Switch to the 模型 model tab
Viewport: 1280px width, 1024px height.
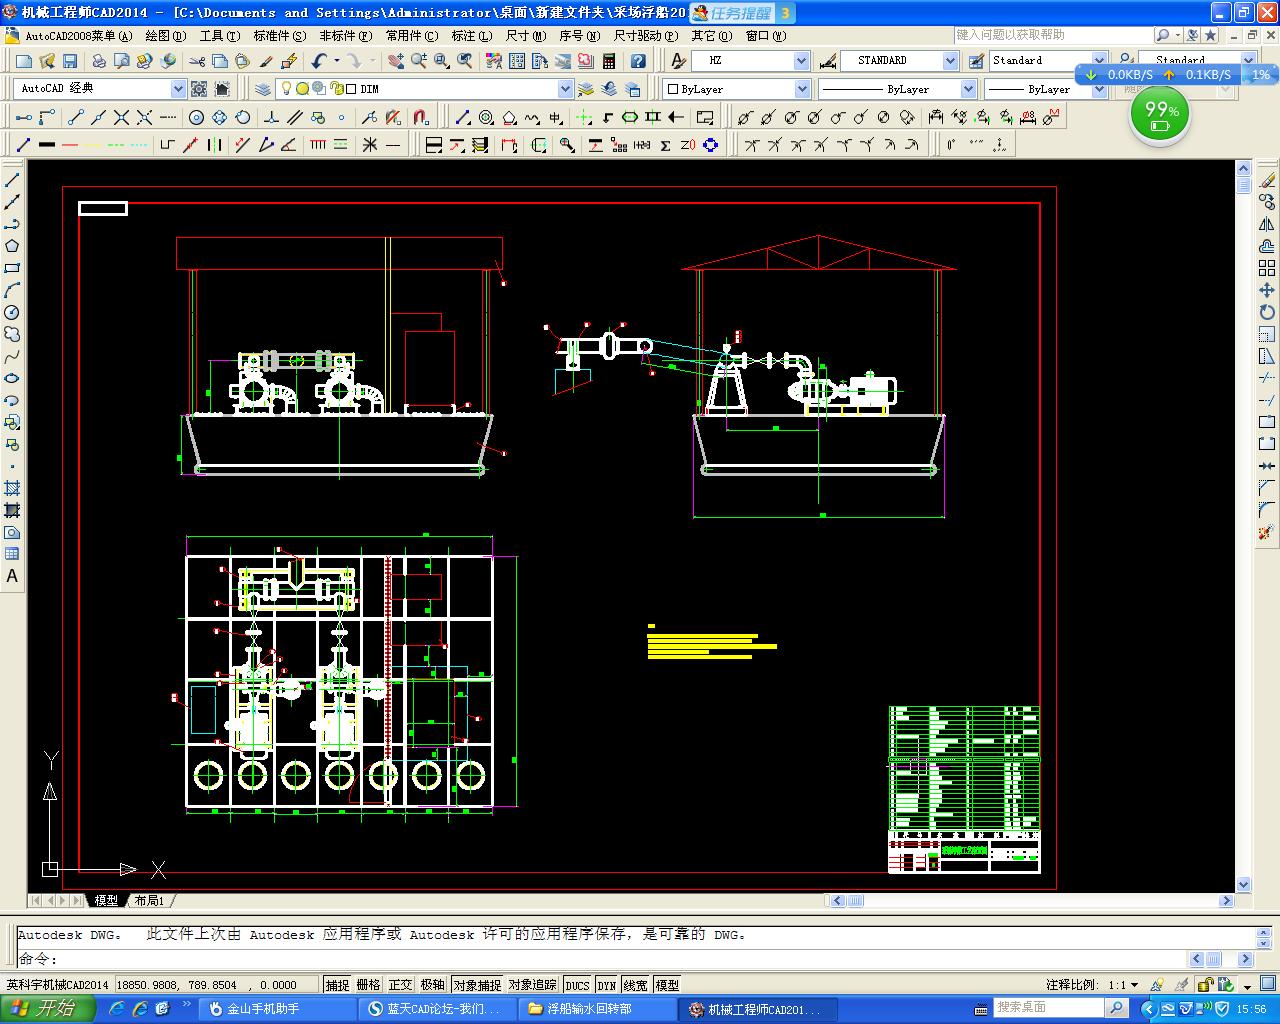[x=106, y=901]
